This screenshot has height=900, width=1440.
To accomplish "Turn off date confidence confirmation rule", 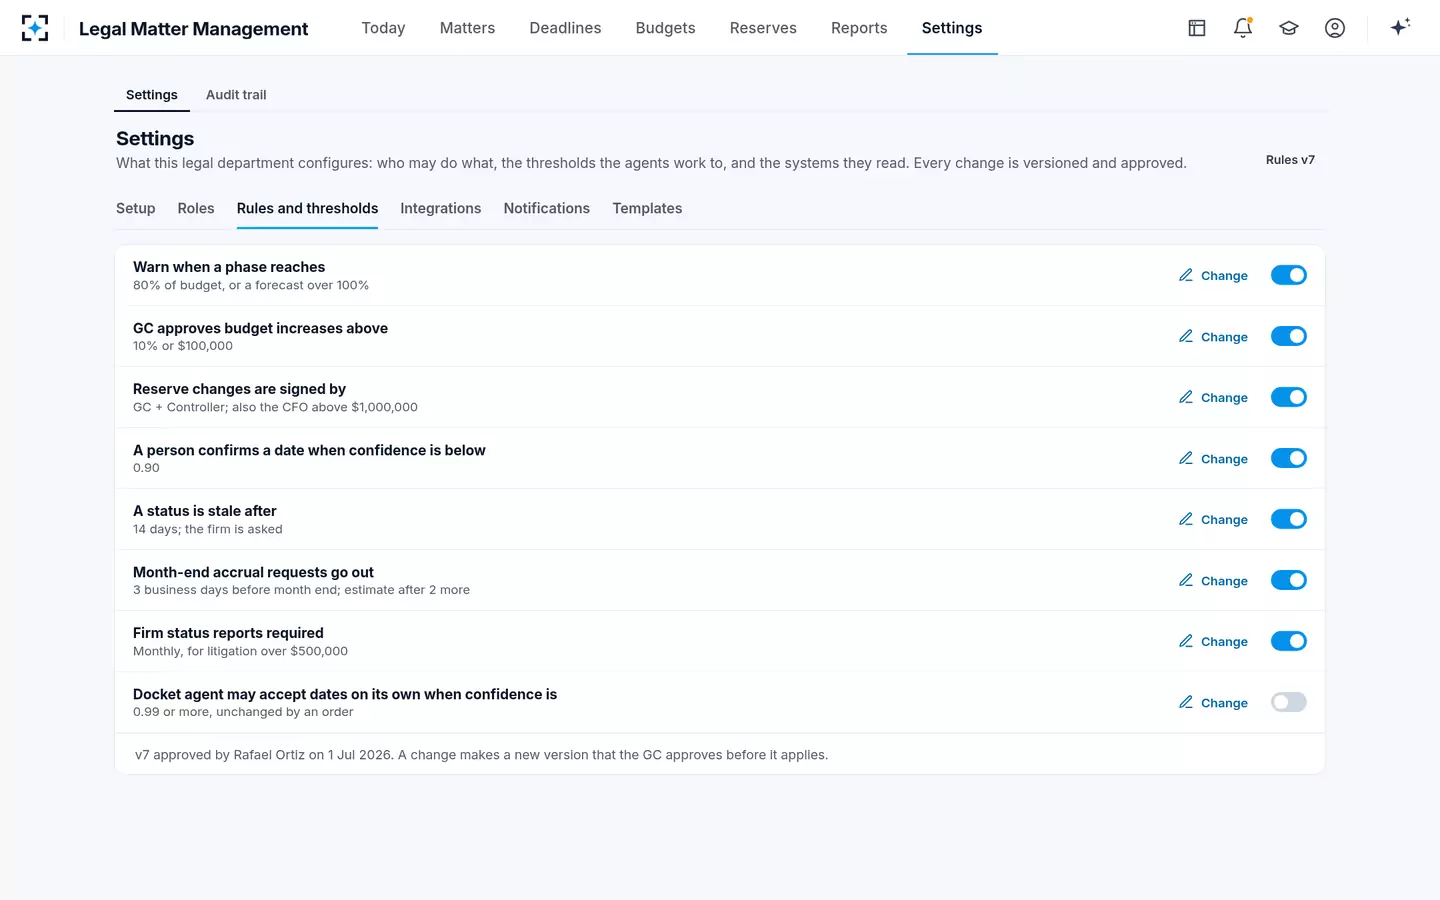I will [x=1289, y=458].
